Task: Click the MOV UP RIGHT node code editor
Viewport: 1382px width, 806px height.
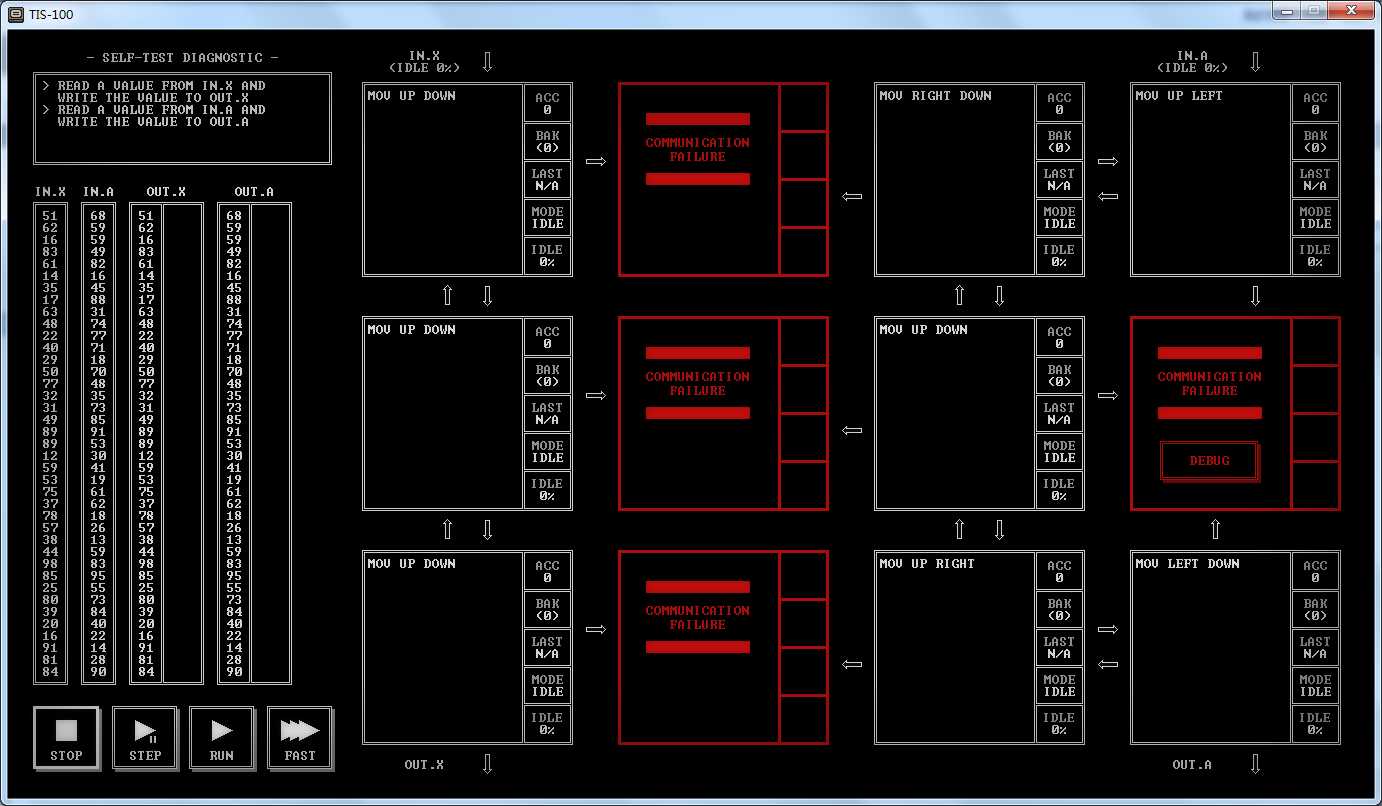Action: (x=955, y=648)
